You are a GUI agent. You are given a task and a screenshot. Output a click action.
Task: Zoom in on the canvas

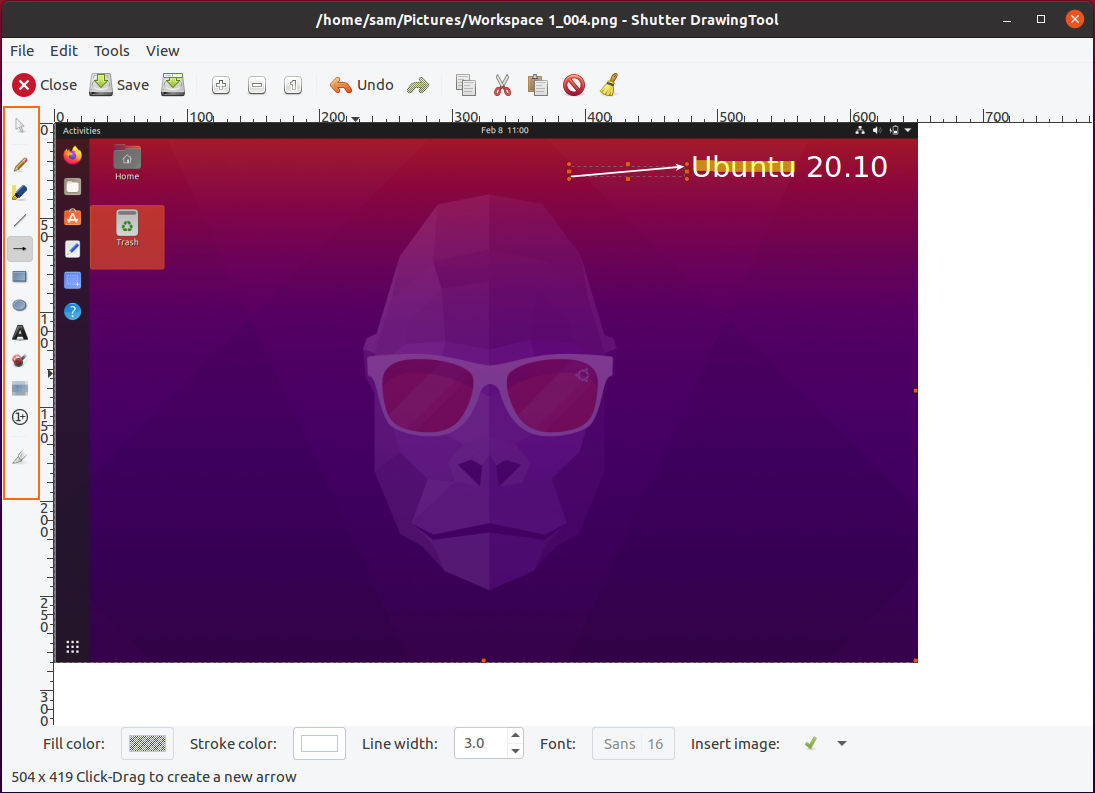click(x=221, y=85)
